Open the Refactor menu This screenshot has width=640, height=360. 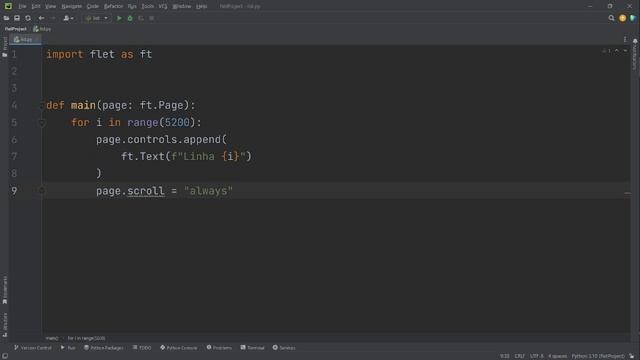point(113,7)
